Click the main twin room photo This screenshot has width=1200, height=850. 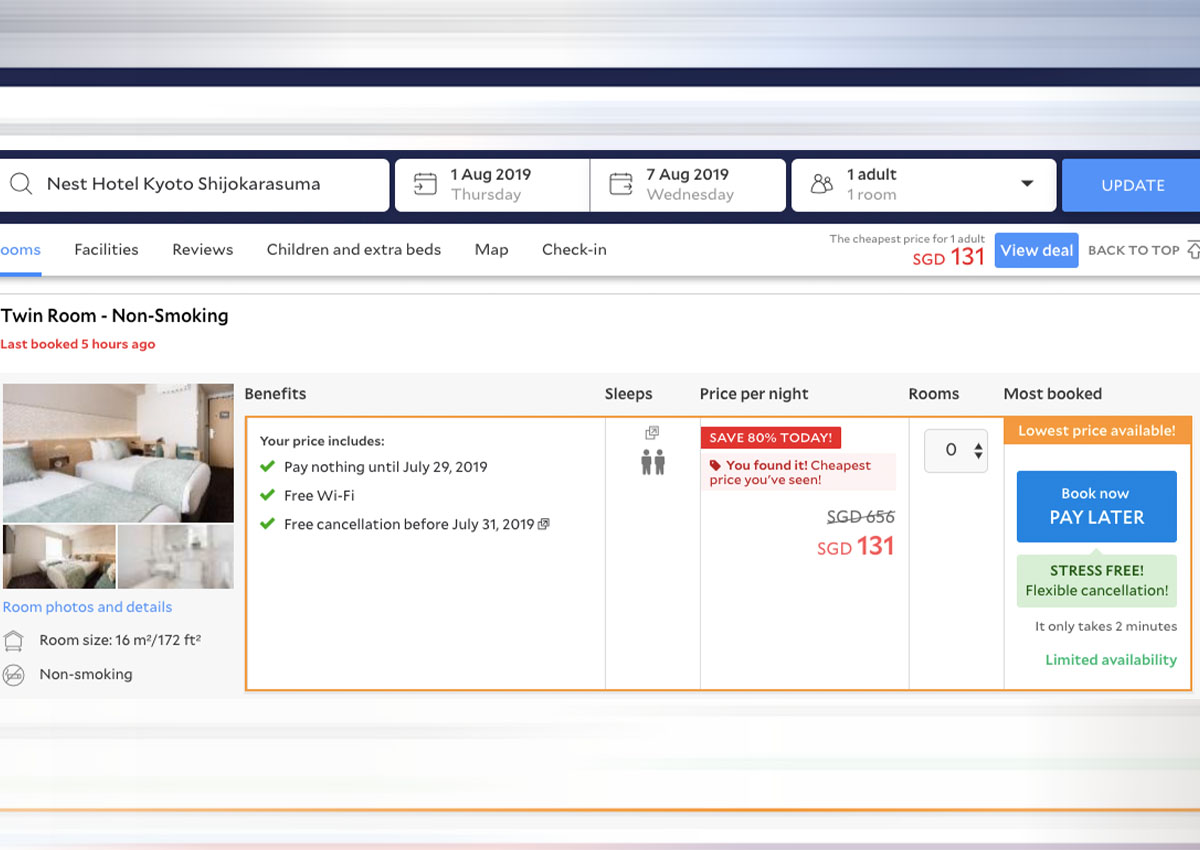pyautogui.click(x=118, y=453)
